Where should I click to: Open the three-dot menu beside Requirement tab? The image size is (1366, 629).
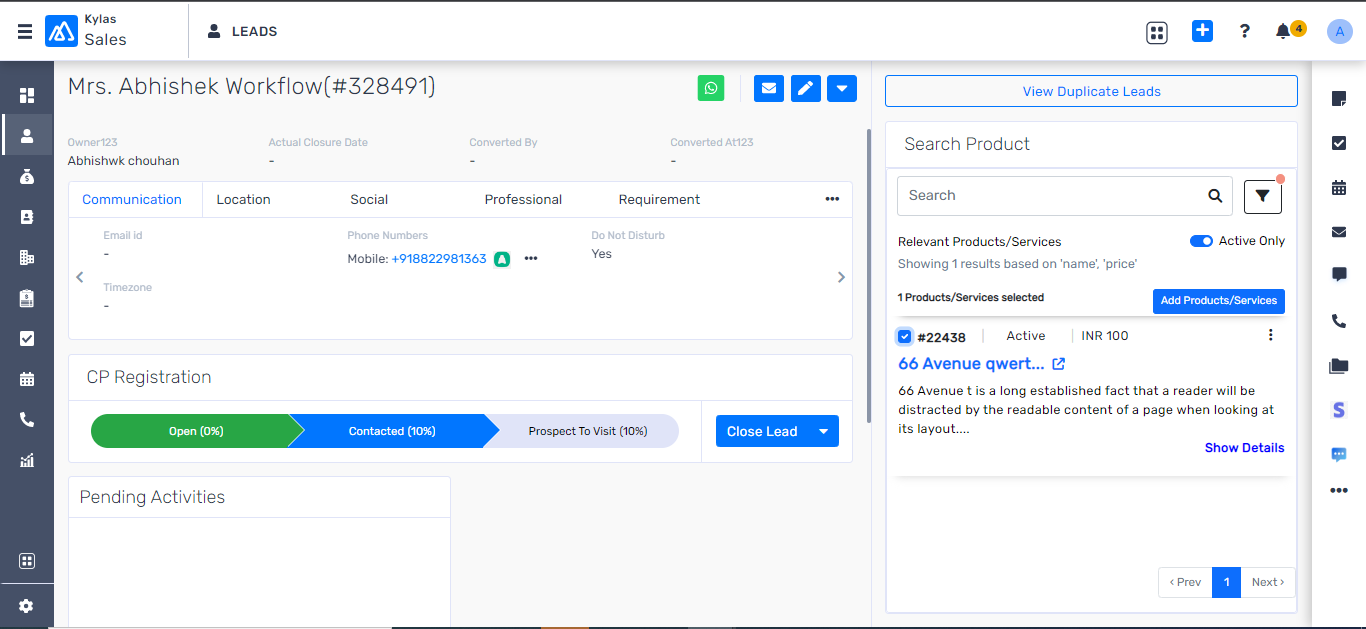click(x=832, y=199)
